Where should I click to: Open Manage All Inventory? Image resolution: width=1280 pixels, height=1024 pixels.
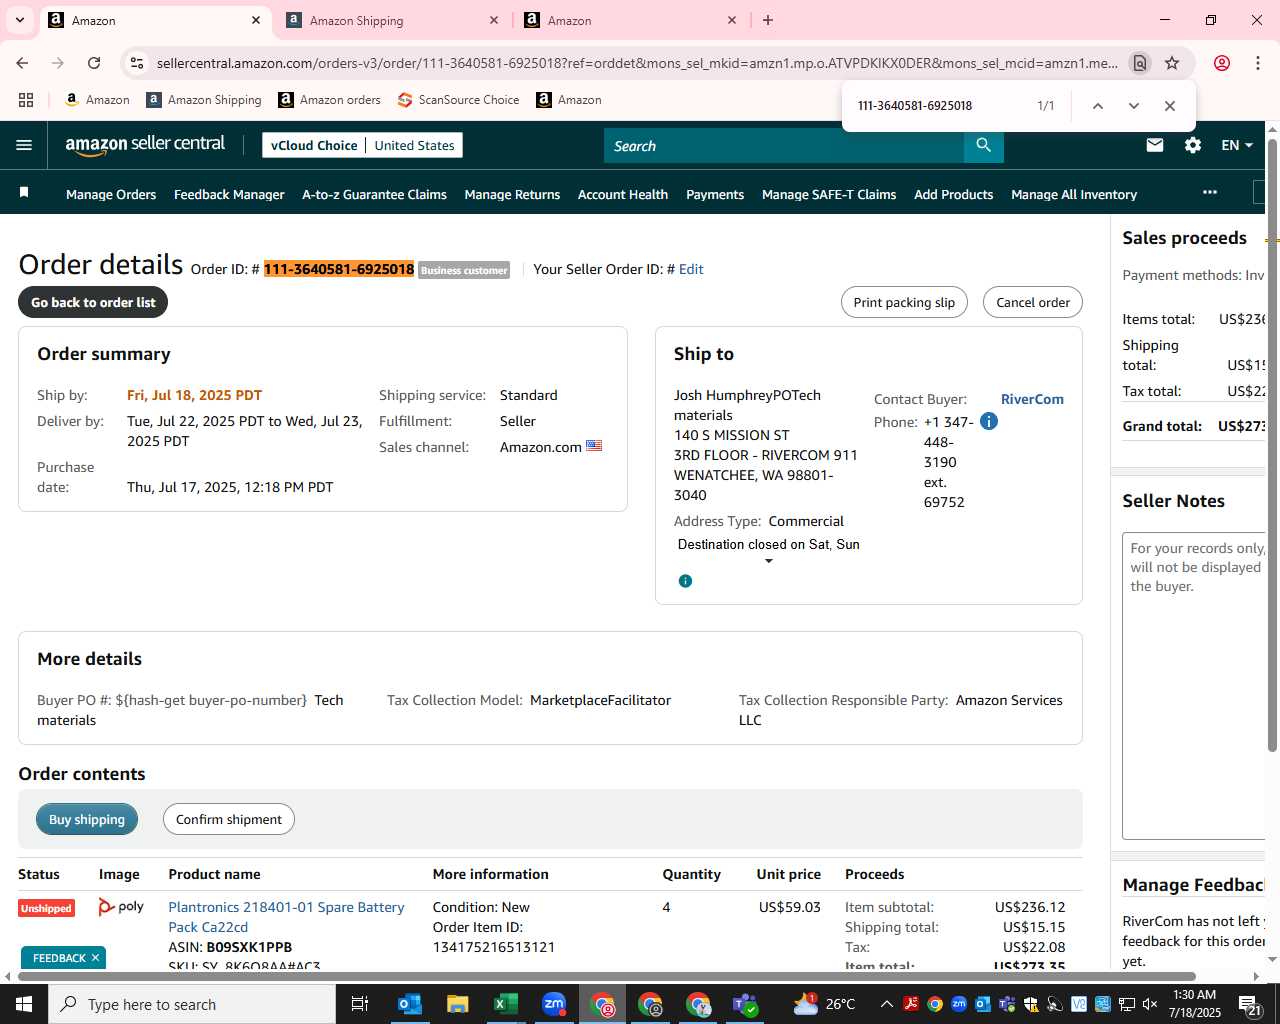click(x=1074, y=194)
